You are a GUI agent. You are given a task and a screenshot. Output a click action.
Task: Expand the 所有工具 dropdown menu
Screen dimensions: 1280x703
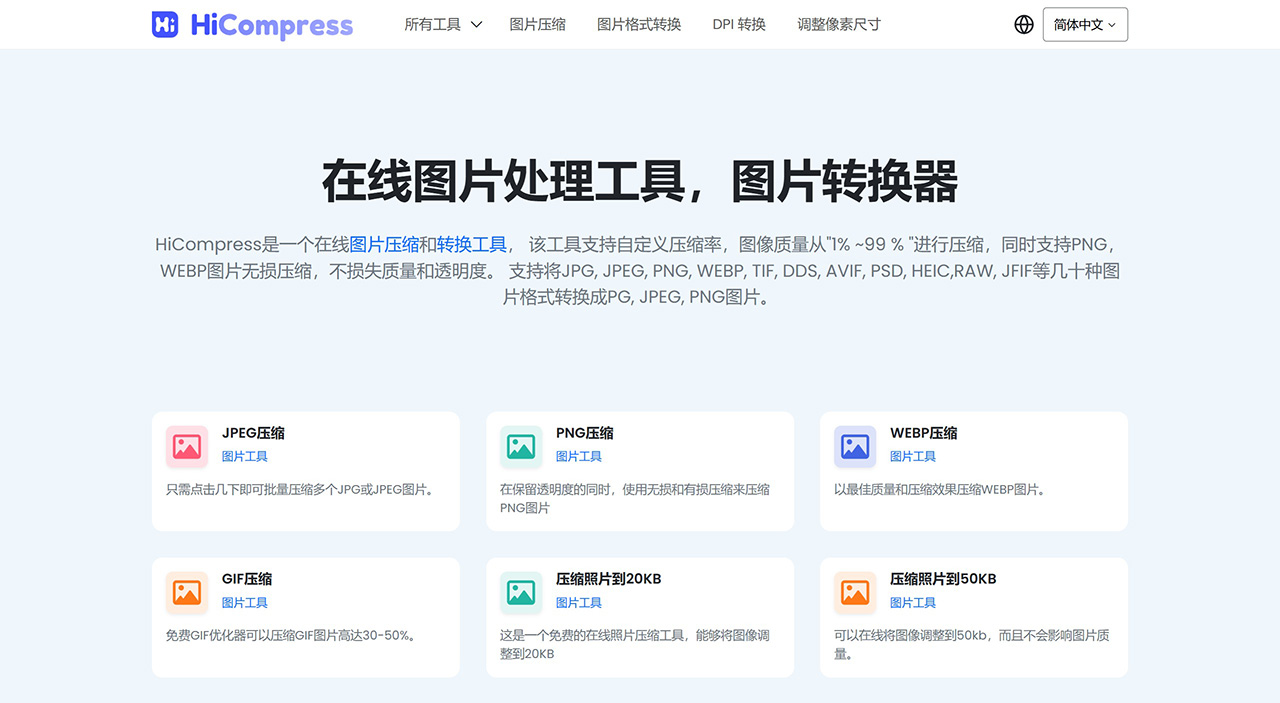441,24
